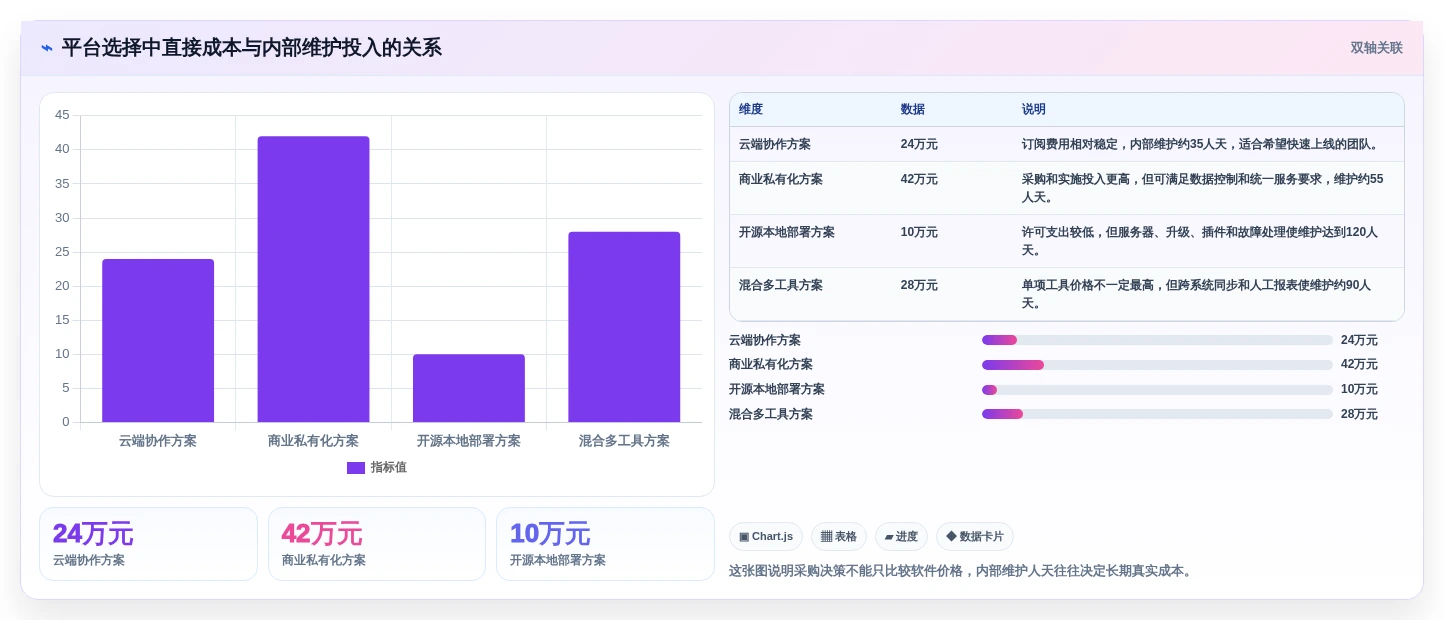The width and height of the screenshot is (1444, 620).
Task: Click the 28万元 table data cell
Action: [x=919, y=285]
